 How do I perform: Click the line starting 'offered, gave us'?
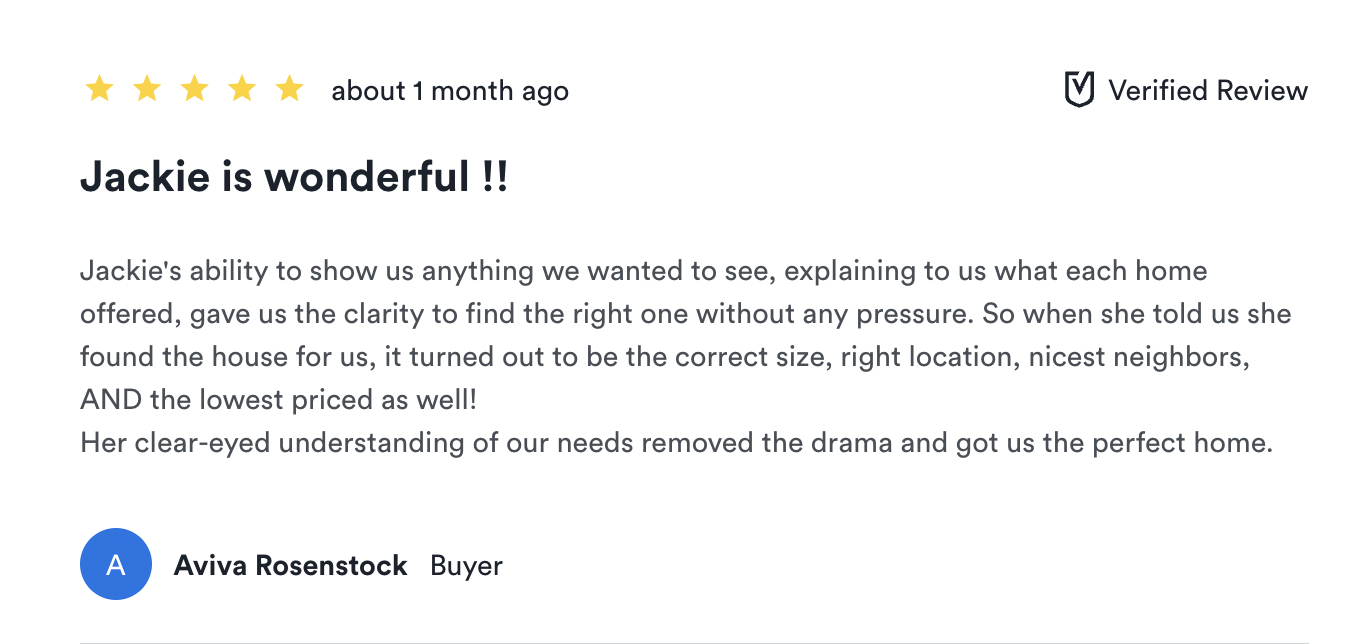point(685,314)
